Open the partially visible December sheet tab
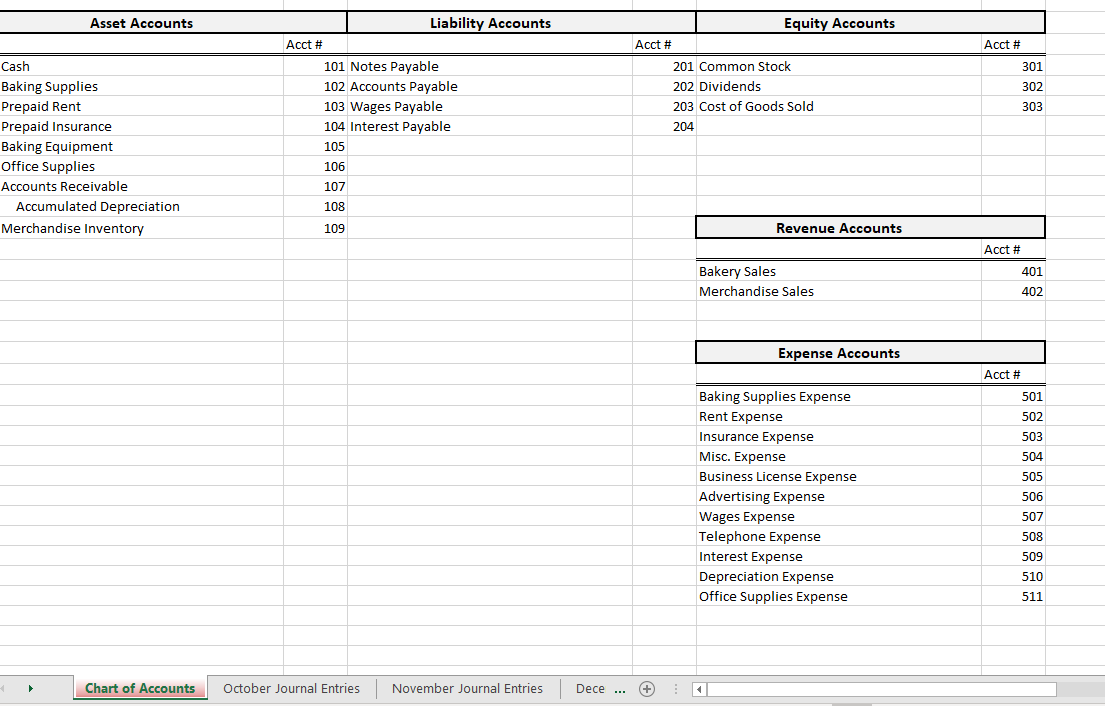Viewport: 1105px width, 706px height. 589,689
